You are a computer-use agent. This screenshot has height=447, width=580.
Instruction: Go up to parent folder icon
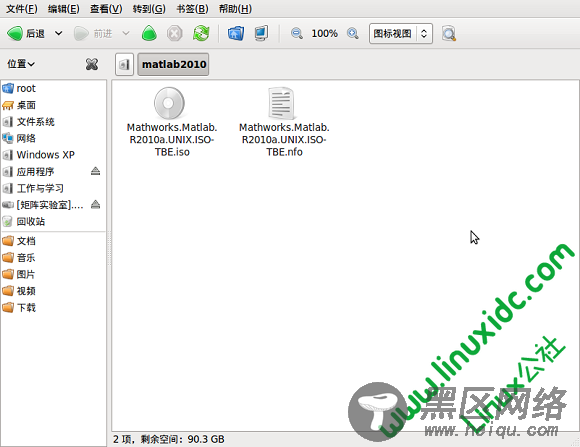click(x=149, y=34)
